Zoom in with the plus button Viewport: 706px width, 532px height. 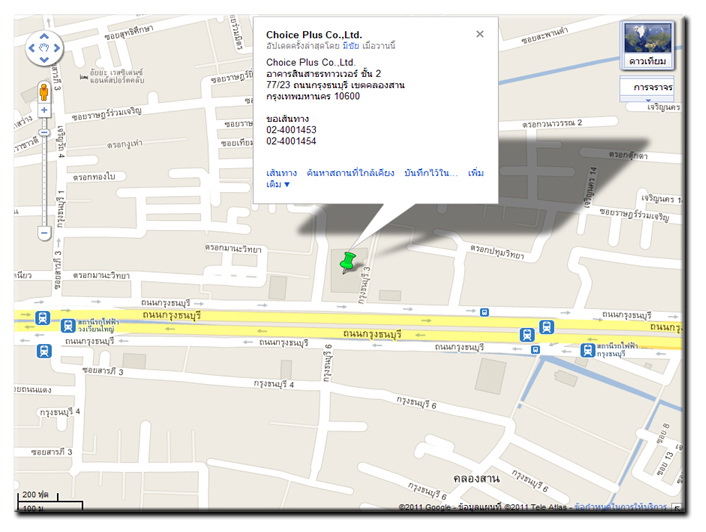point(44,110)
